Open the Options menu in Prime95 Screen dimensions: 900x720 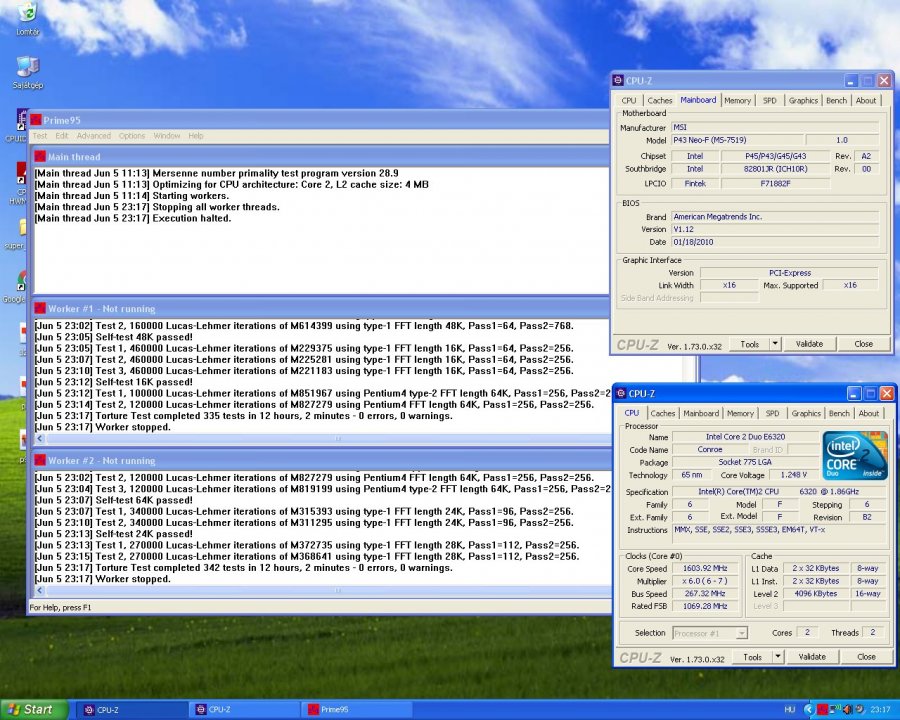click(132, 136)
